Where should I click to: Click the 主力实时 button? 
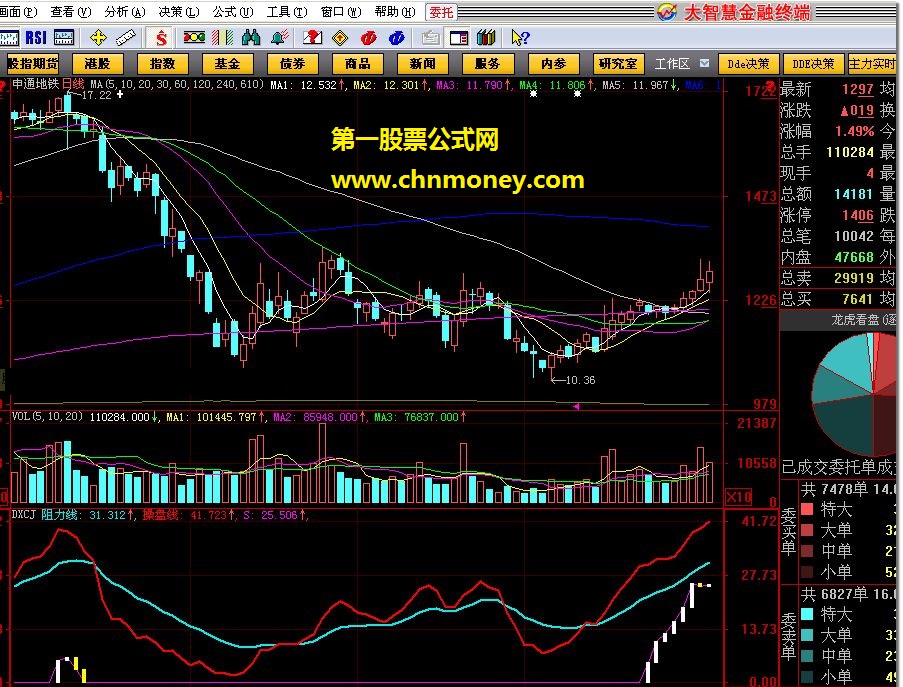click(872, 63)
